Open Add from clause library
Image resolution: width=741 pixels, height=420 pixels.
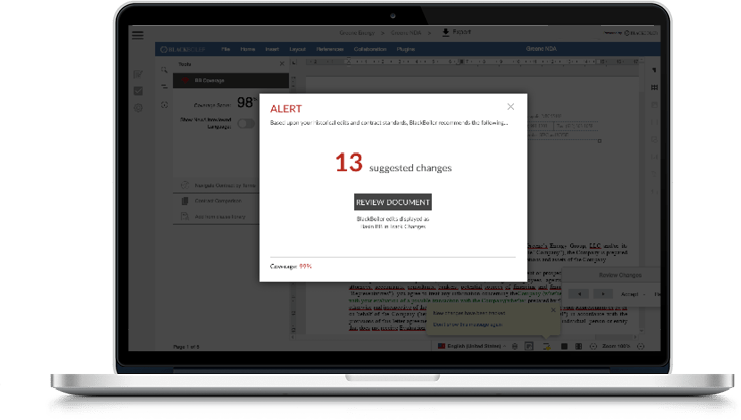(x=220, y=217)
